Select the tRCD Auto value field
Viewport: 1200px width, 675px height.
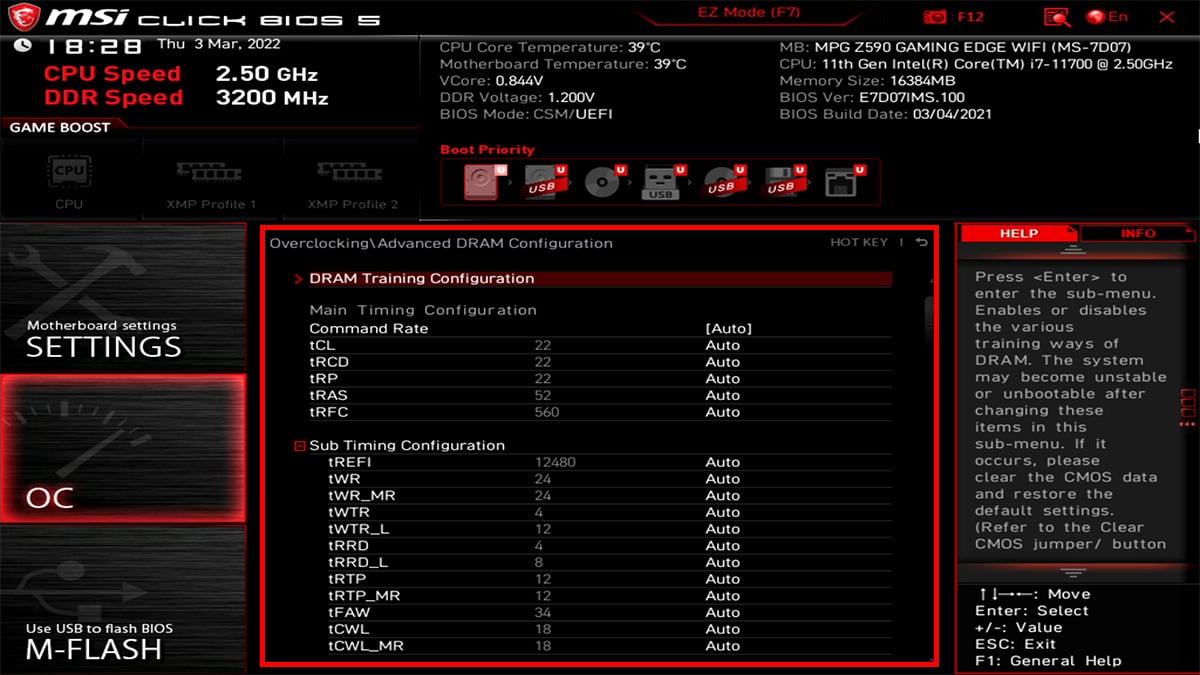pos(723,362)
